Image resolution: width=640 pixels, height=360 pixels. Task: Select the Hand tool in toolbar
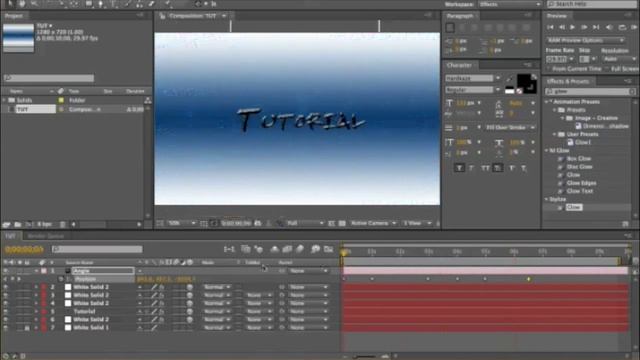click(x=22, y=4)
